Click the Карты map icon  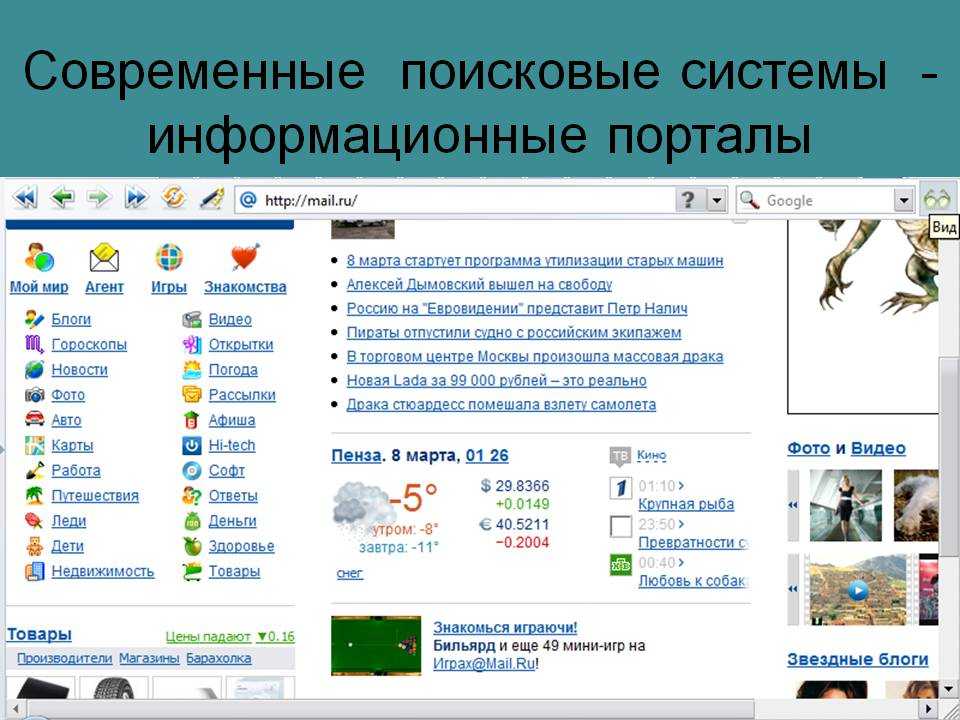coord(34,445)
